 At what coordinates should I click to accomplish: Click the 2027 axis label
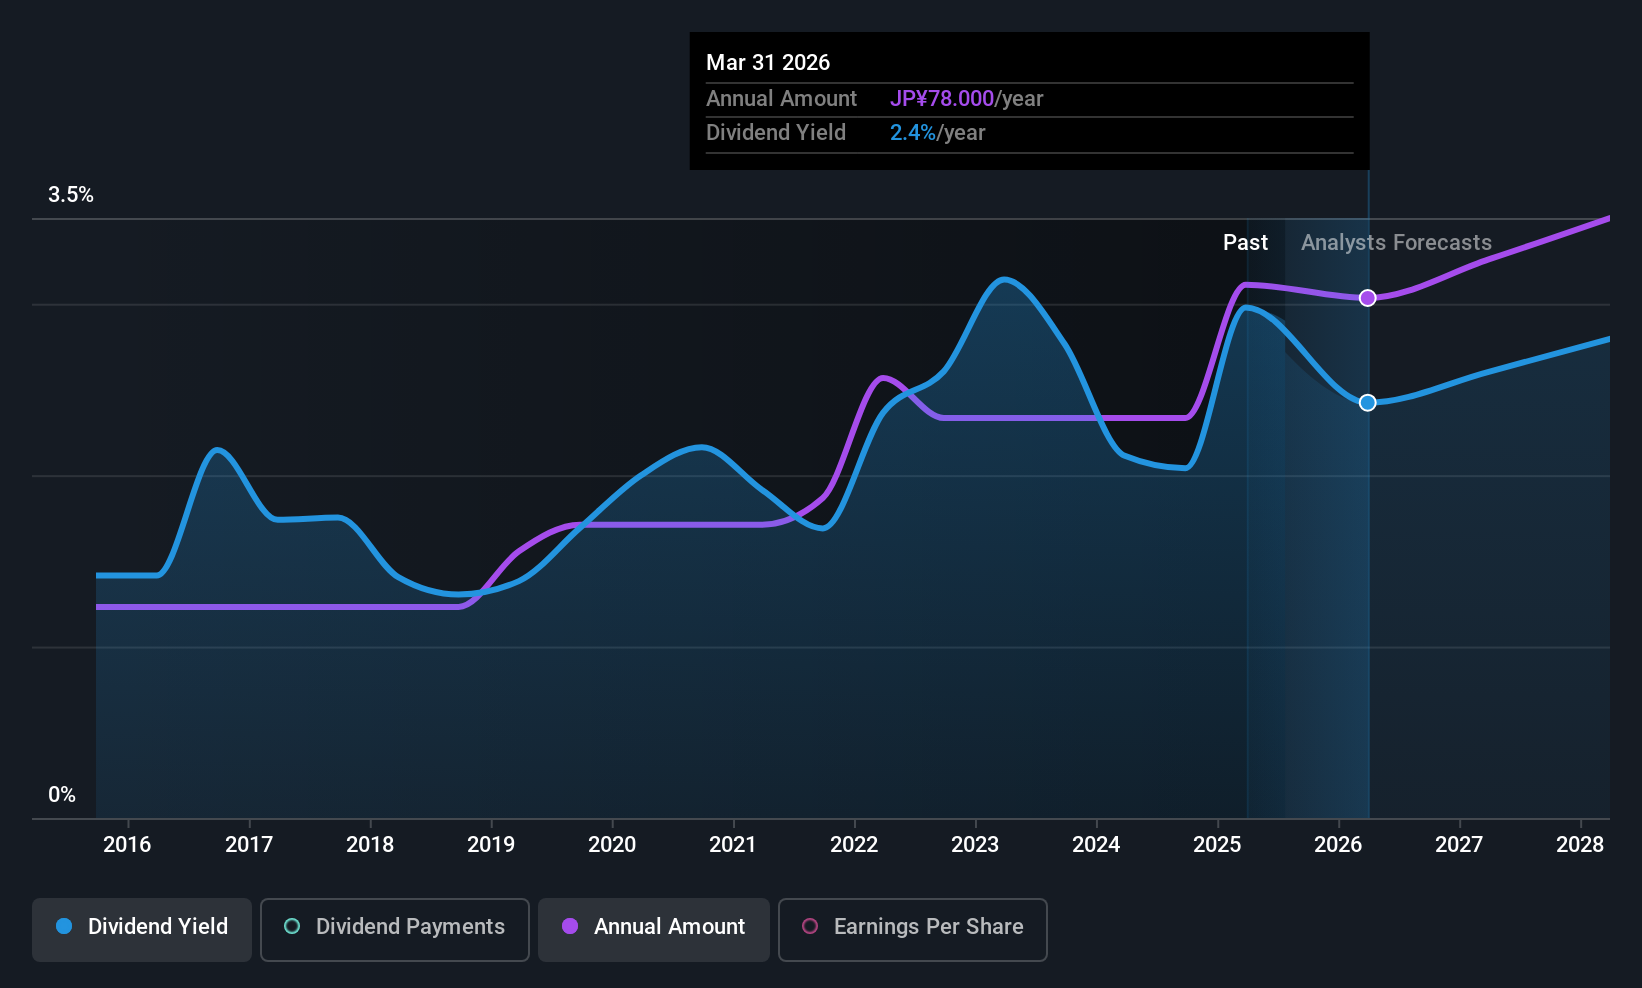1459,845
